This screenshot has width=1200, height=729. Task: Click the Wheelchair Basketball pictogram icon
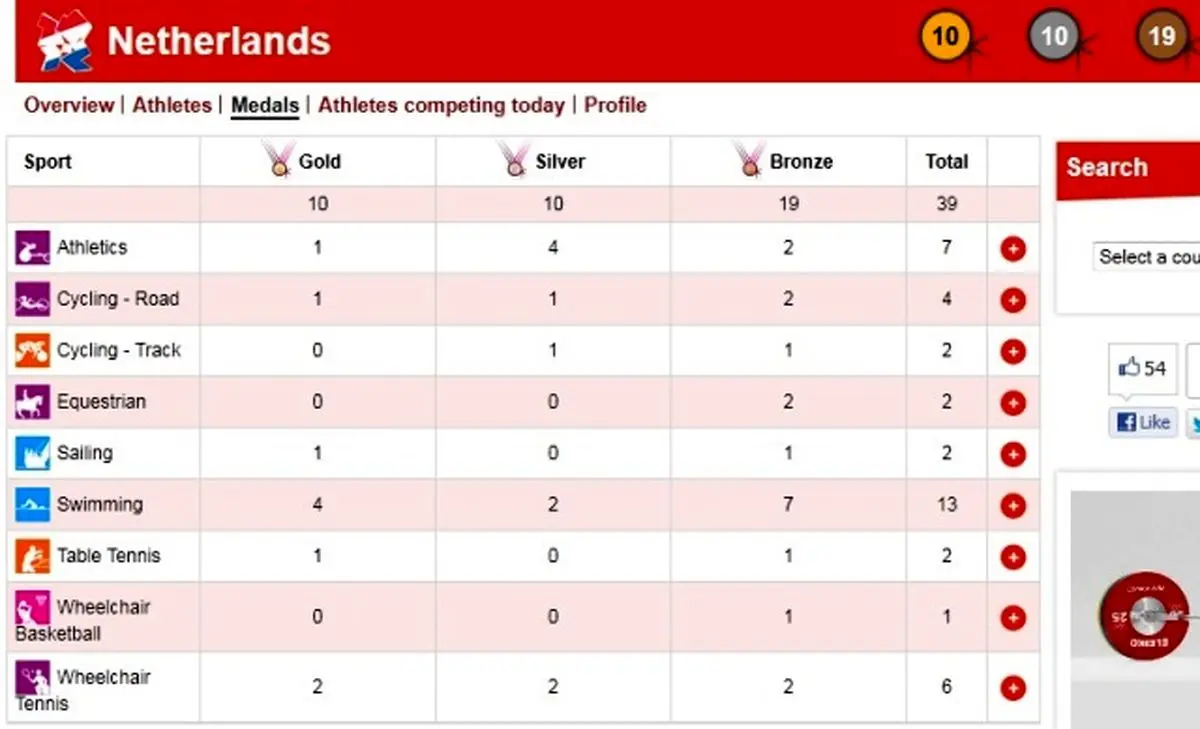(32, 608)
